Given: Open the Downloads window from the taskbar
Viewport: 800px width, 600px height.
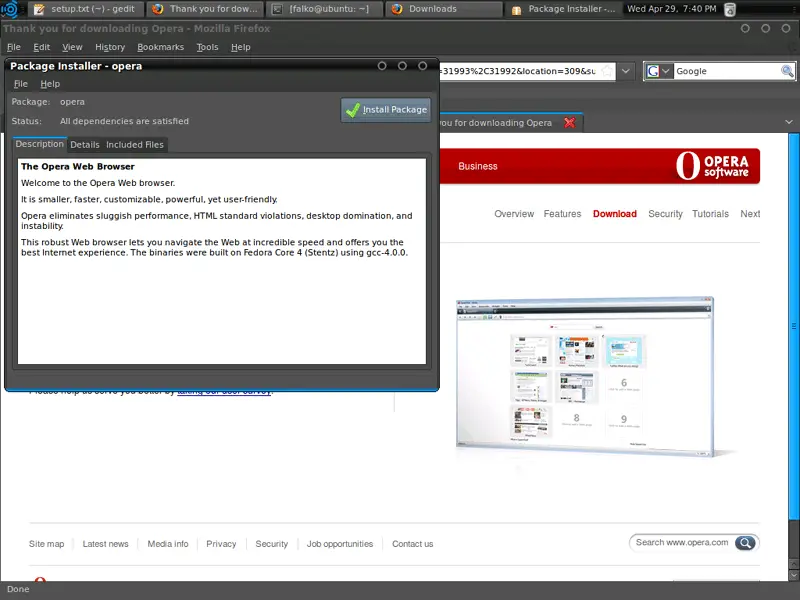Looking at the screenshot, I should coord(443,9).
